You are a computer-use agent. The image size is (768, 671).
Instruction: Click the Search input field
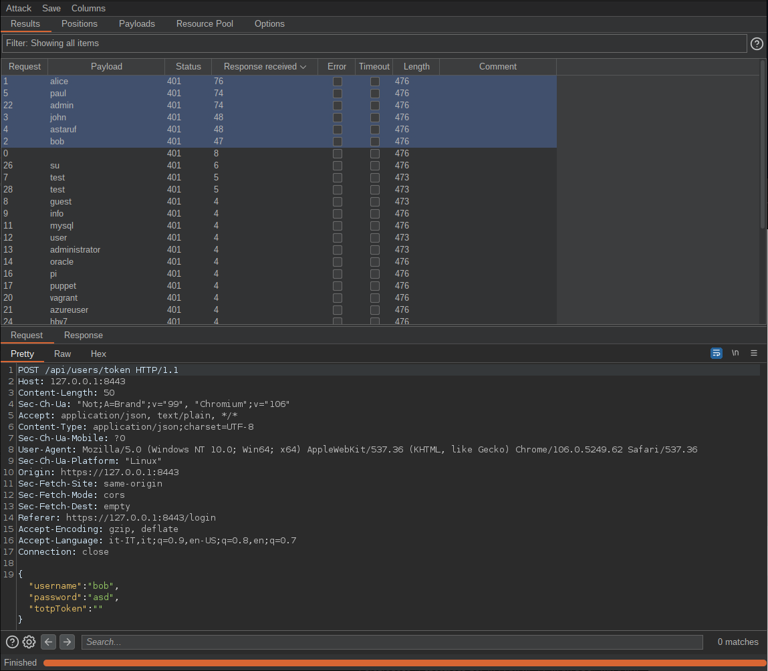[391, 642]
